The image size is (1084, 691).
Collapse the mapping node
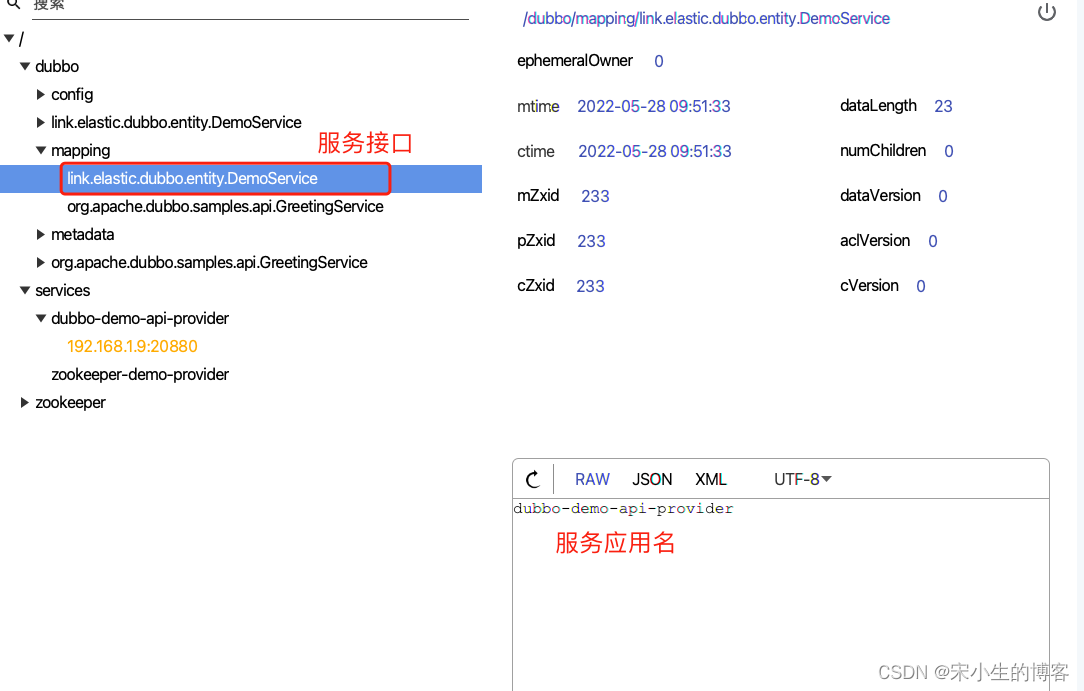pos(41,151)
